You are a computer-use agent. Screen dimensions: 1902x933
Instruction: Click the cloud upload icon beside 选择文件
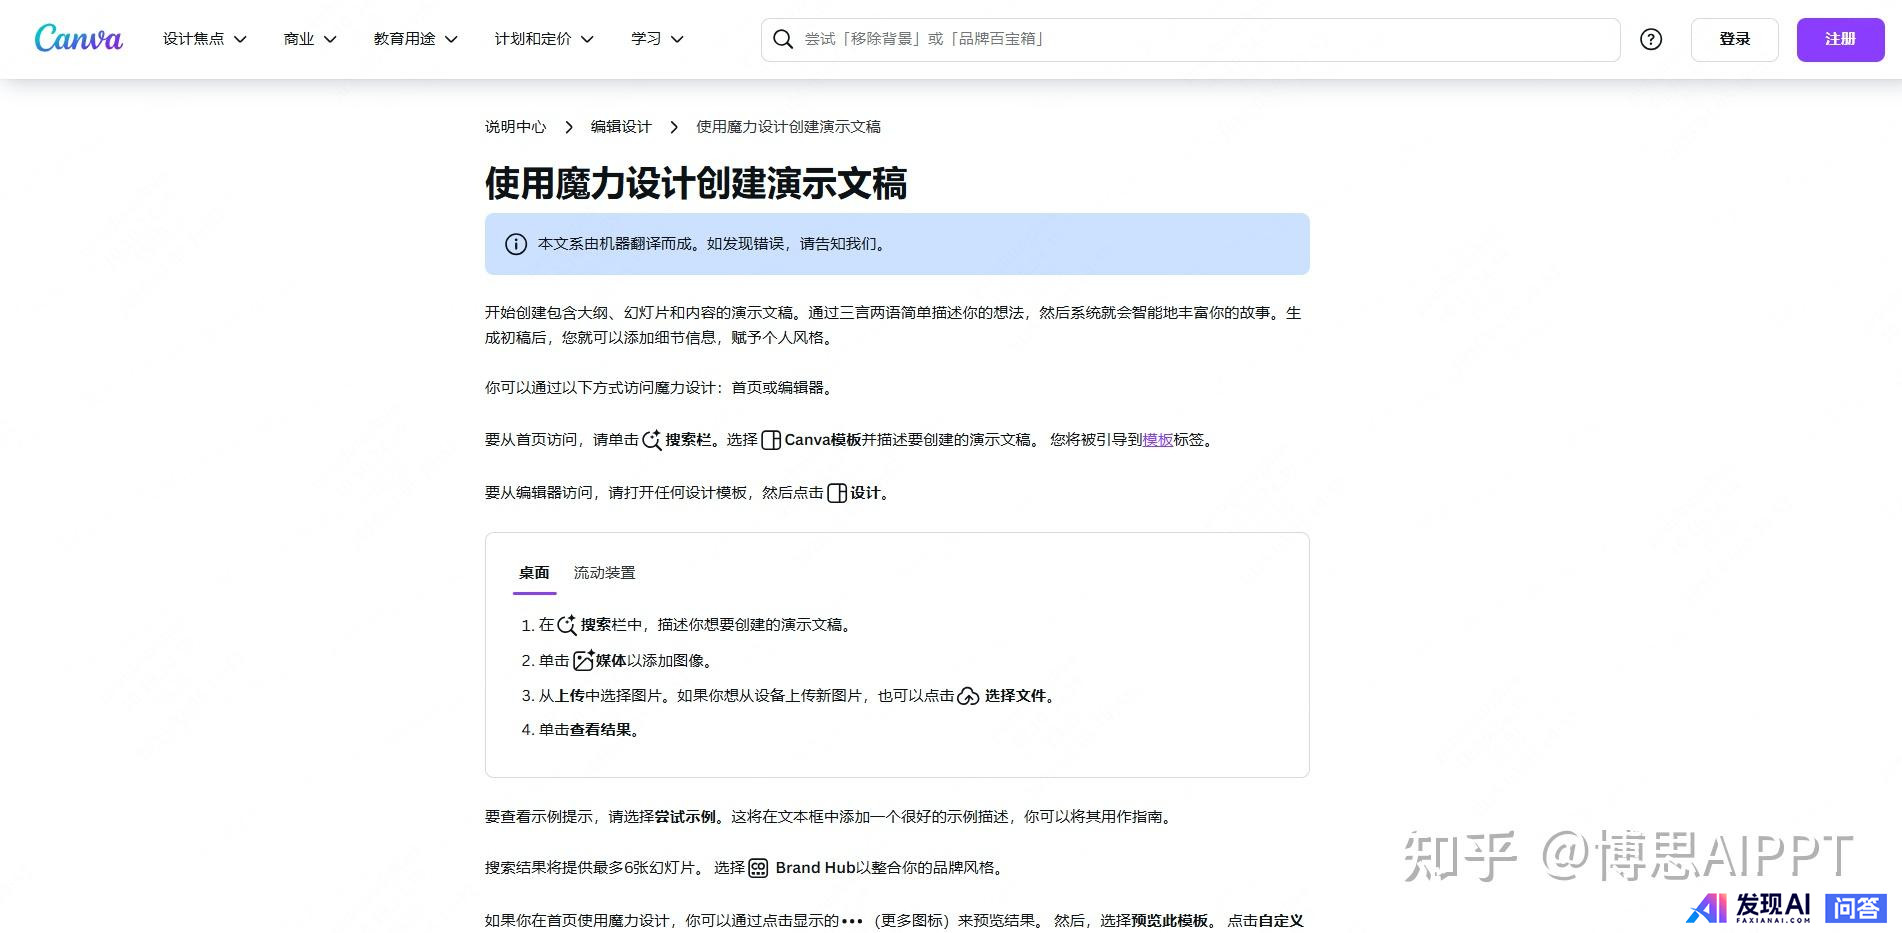[968, 696]
